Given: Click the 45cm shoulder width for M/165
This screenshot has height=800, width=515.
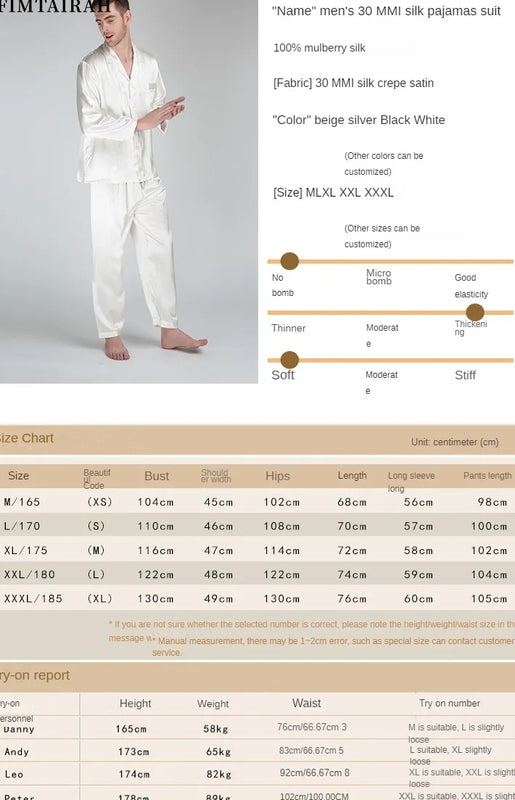Looking at the screenshot, I should [x=218, y=502].
